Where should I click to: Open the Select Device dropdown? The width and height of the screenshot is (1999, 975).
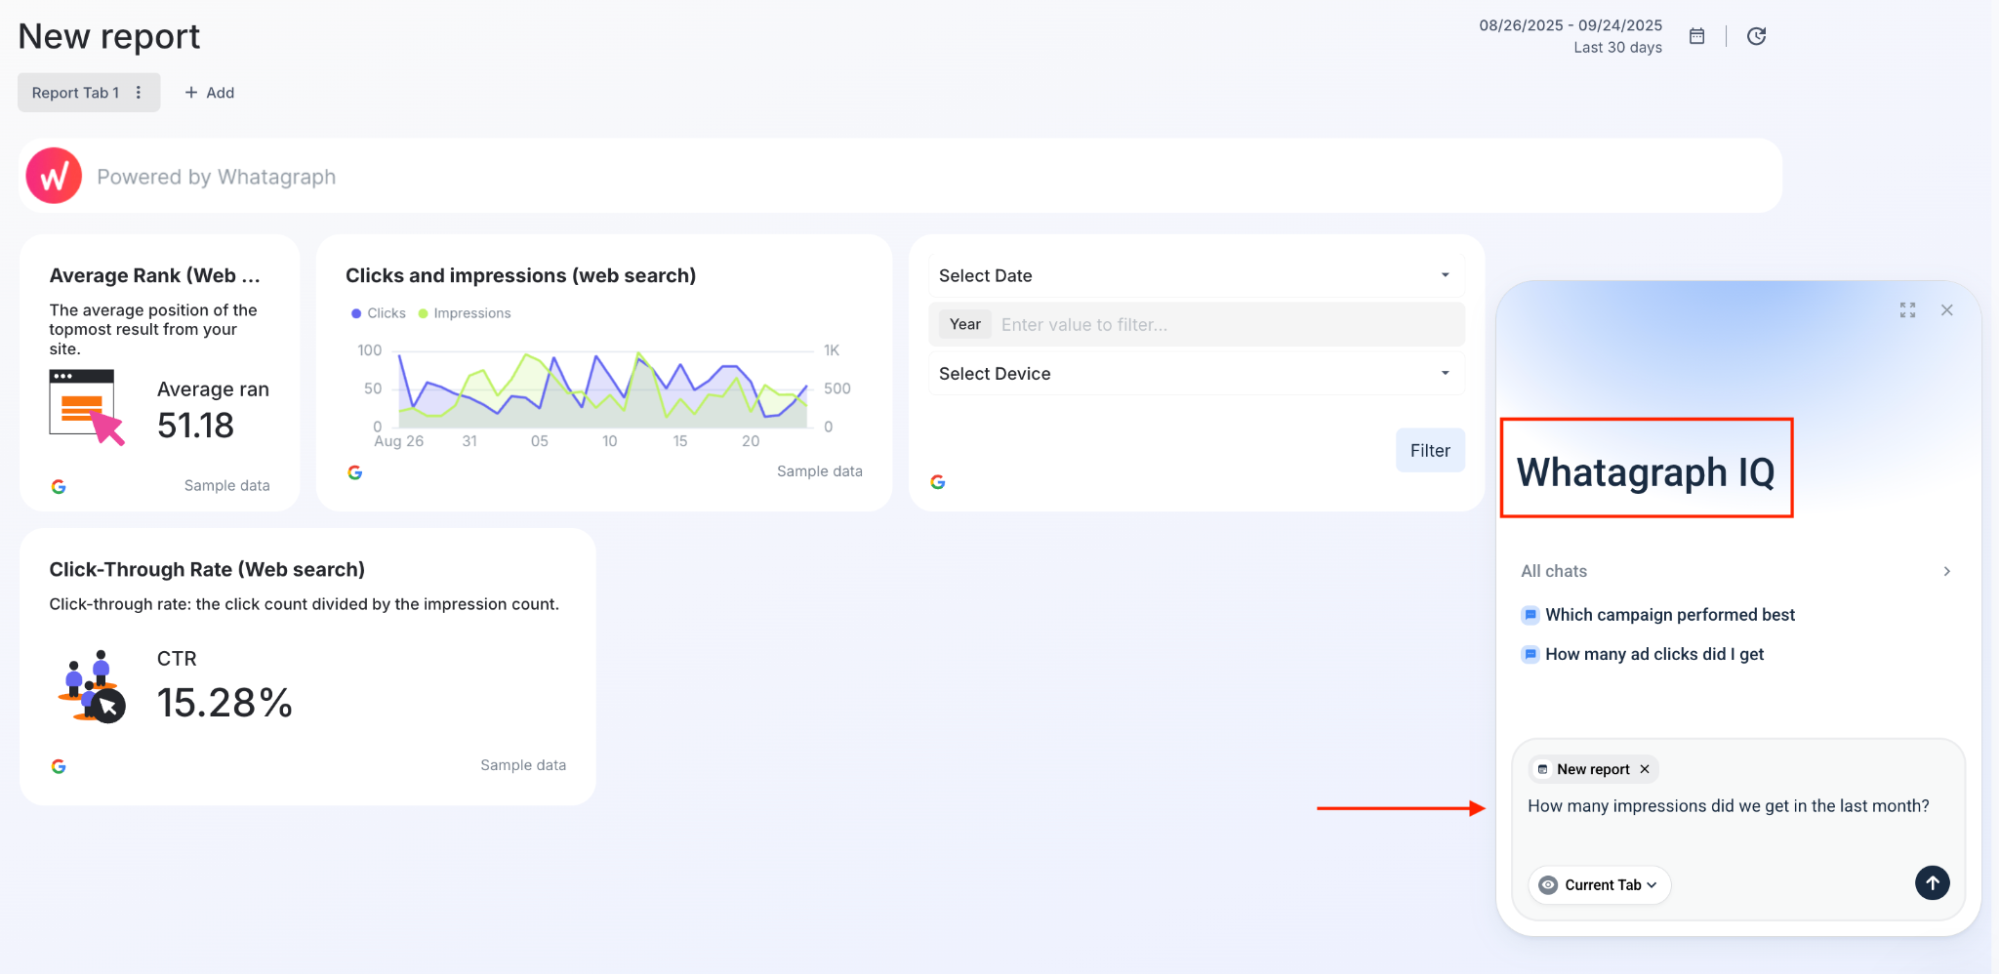[x=1195, y=373]
